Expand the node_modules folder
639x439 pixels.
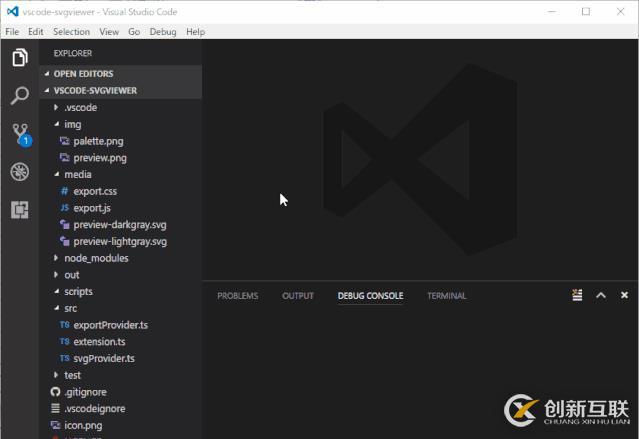(x=56, y=258)
